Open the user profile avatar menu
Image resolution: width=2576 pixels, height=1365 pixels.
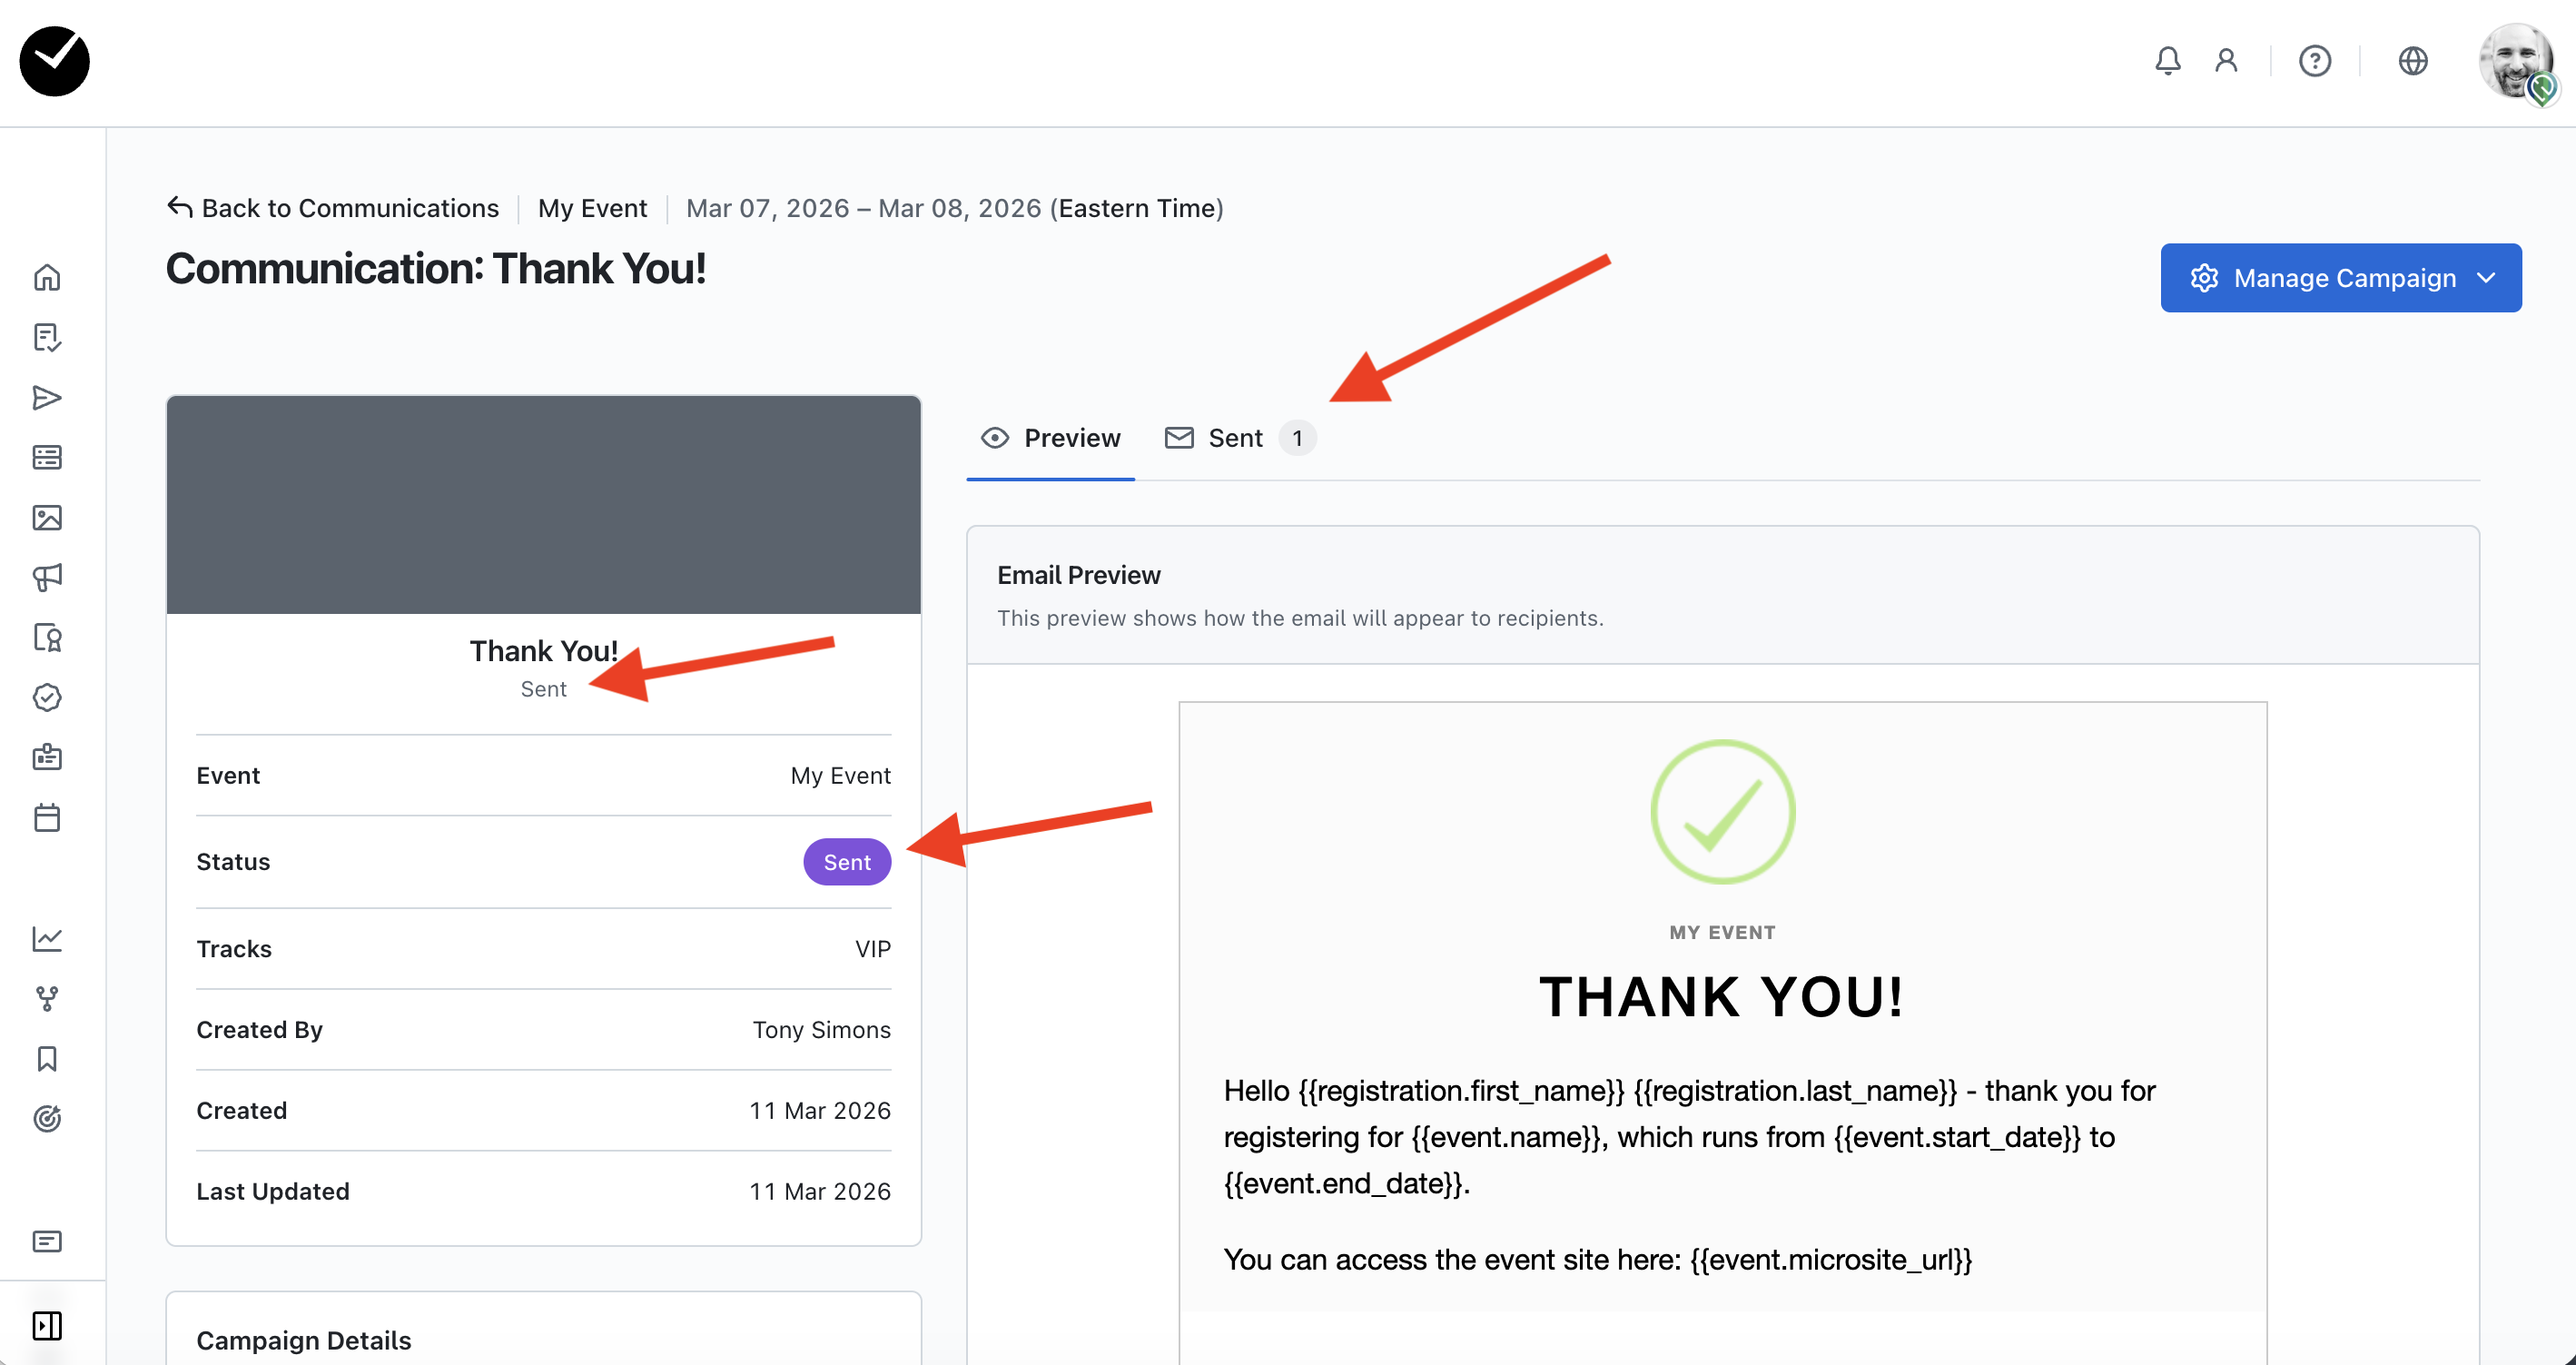pyautogui.click(x=2516, y=62)
